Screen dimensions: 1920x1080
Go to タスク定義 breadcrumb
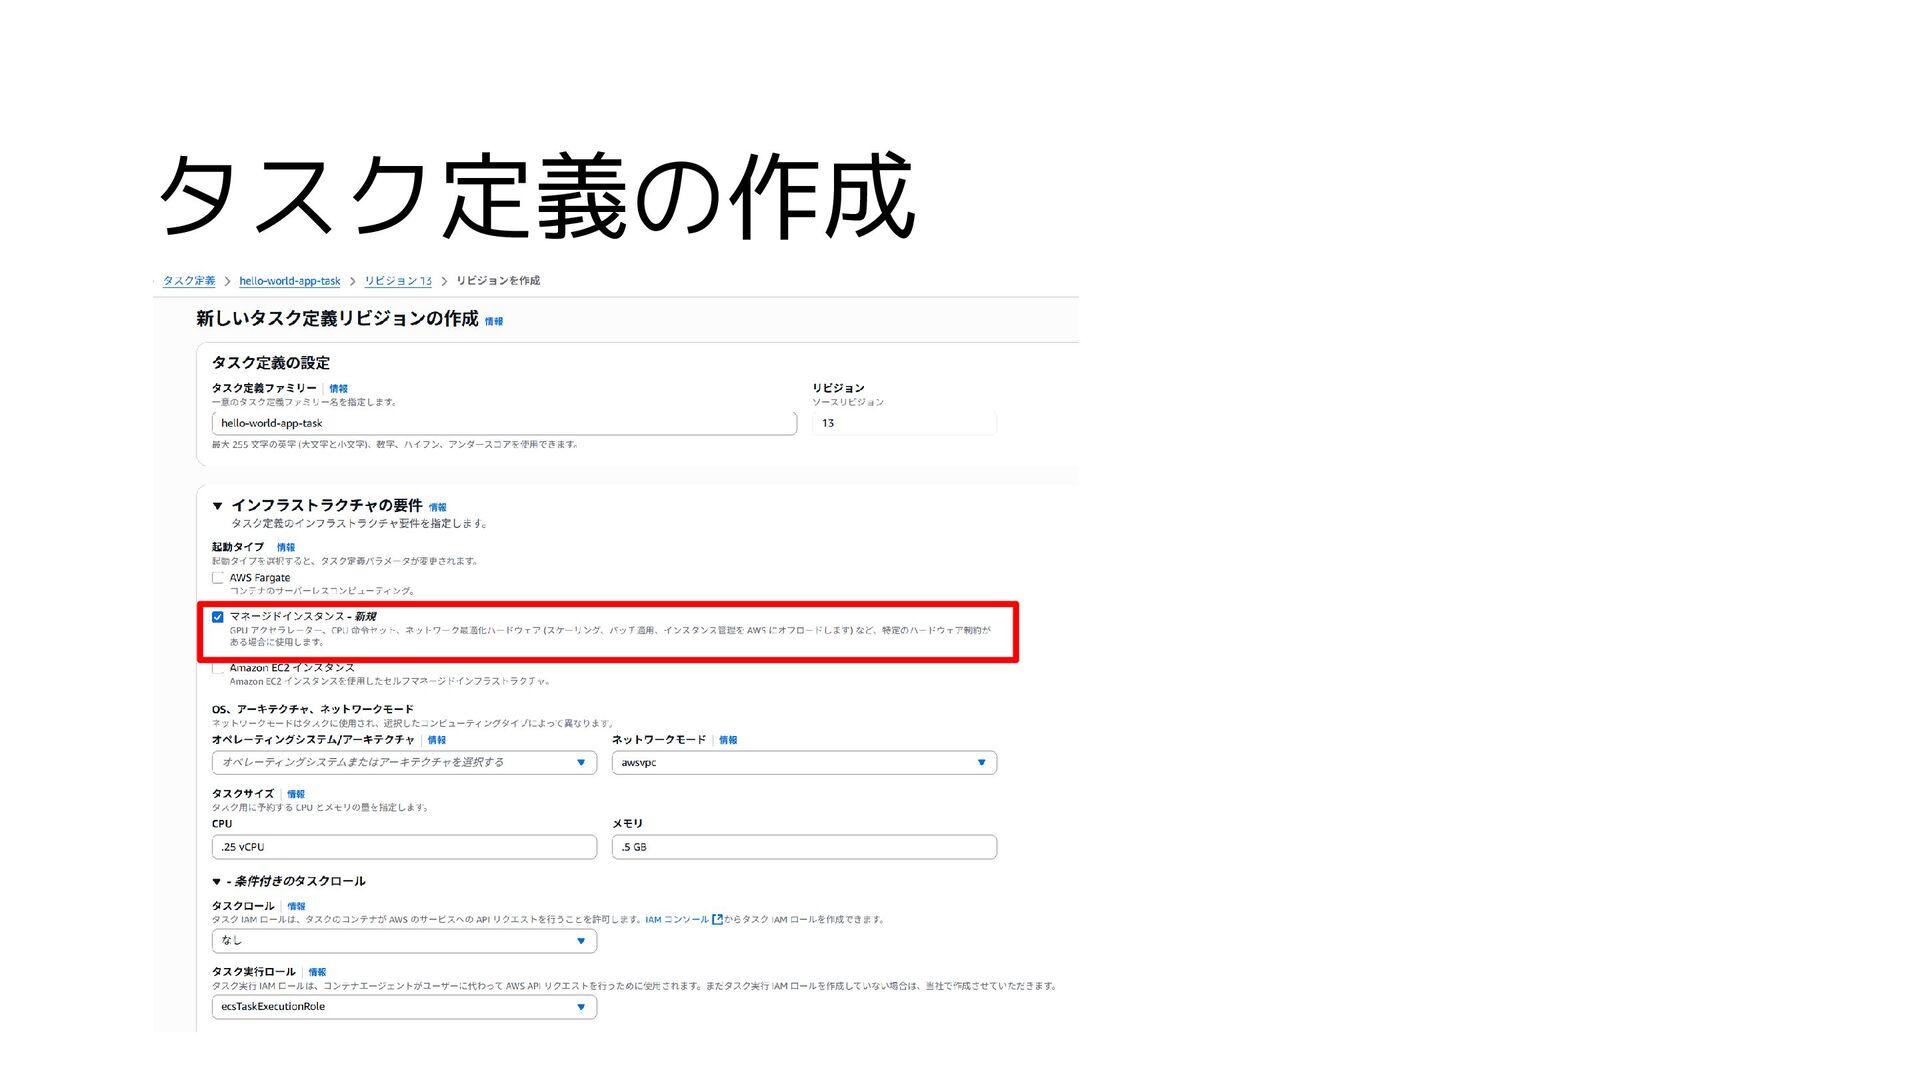tap(189, 281)
